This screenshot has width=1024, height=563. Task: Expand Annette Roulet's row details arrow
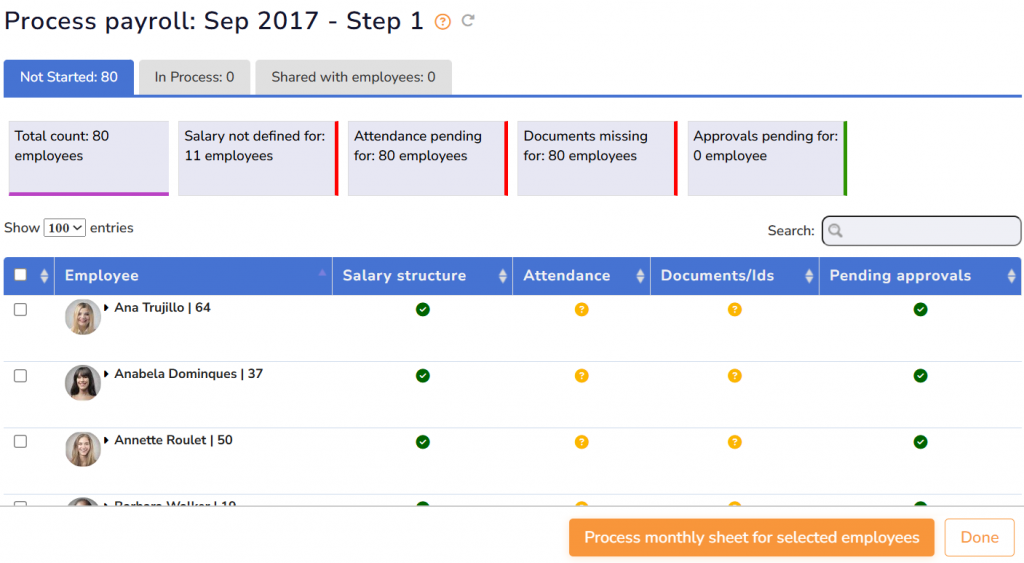pyautogui.click(x=107, y=440)
